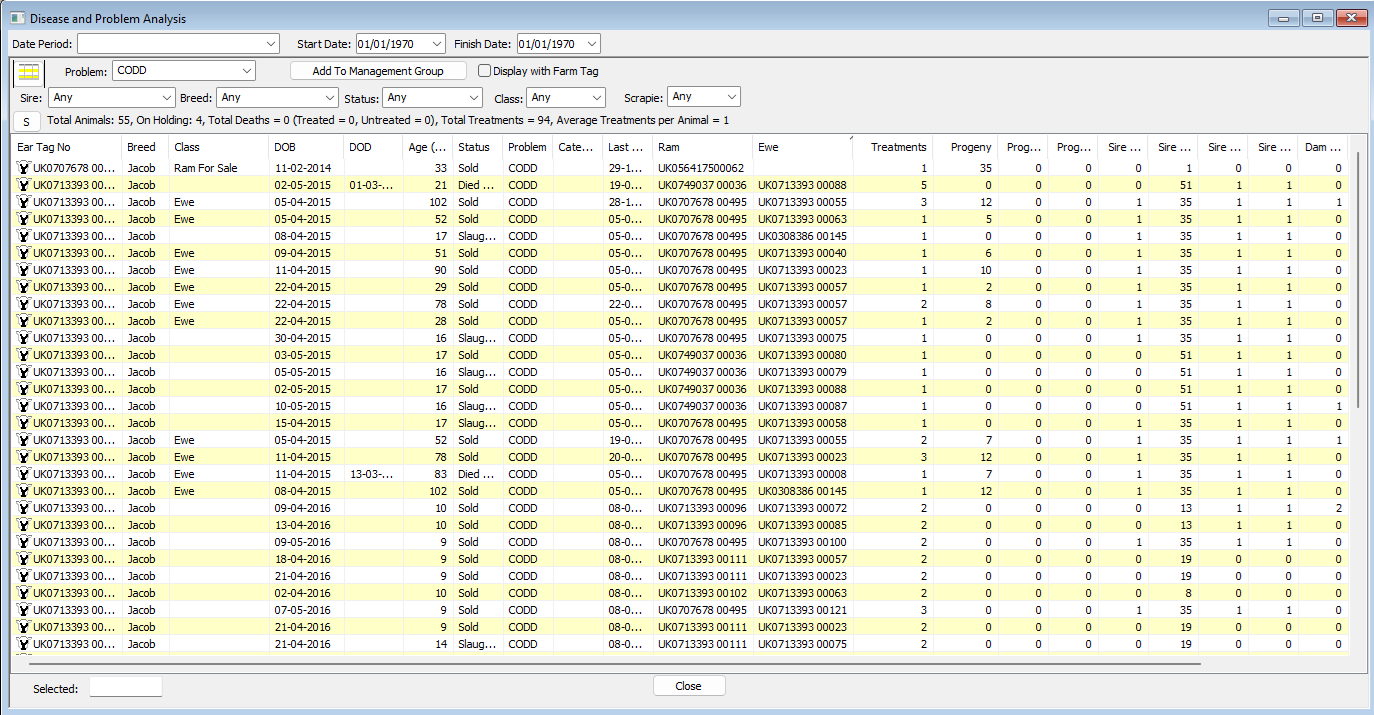Click ram cell UK056417500062
Screen dimensions: 1374x715
coord(701,168)
